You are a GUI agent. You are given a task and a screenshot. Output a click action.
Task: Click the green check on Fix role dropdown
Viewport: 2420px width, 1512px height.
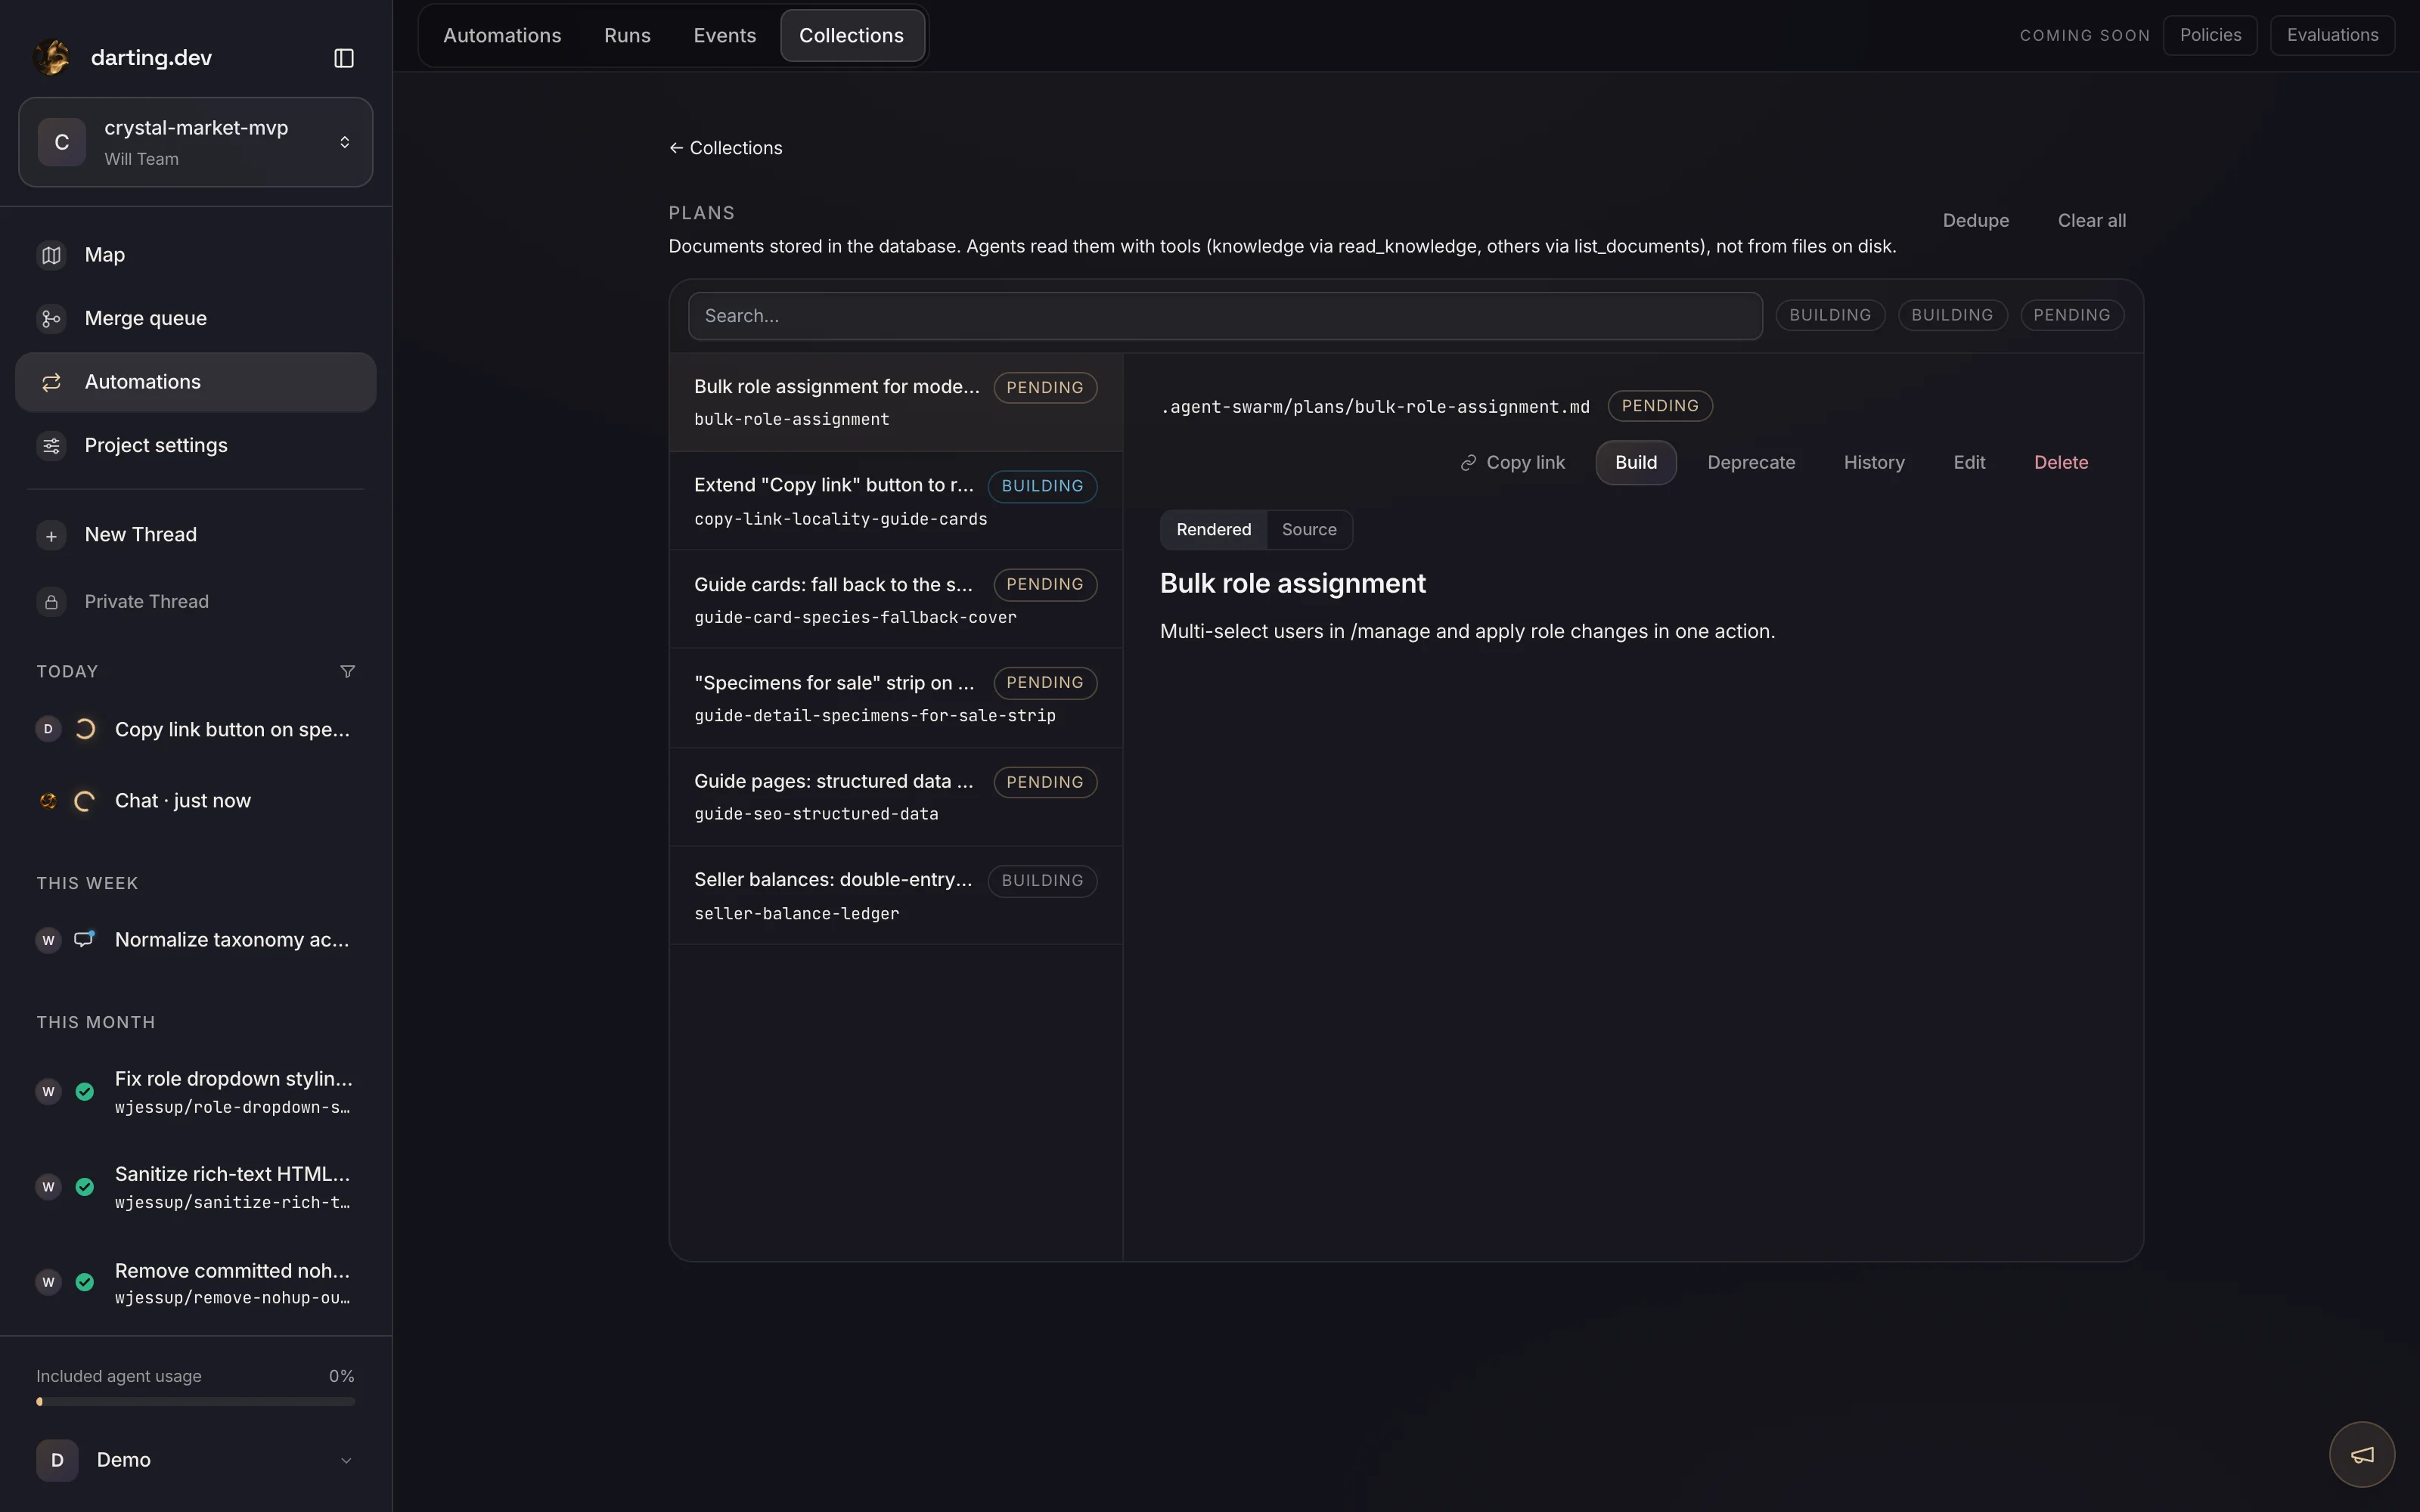pyautogui.click(x=85, y=1091)
